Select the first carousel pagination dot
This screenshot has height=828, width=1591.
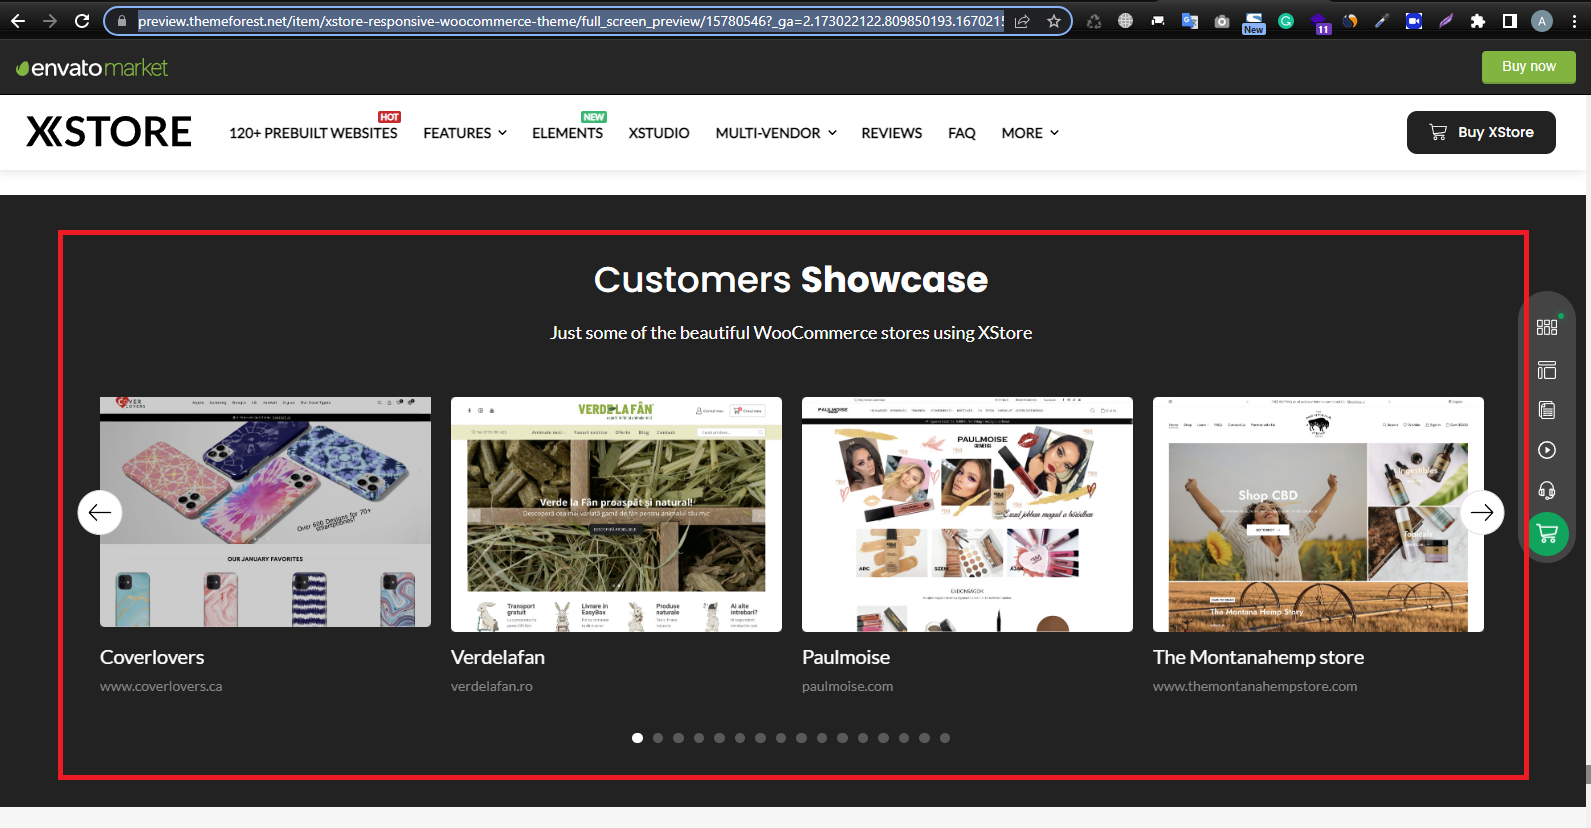637,738
